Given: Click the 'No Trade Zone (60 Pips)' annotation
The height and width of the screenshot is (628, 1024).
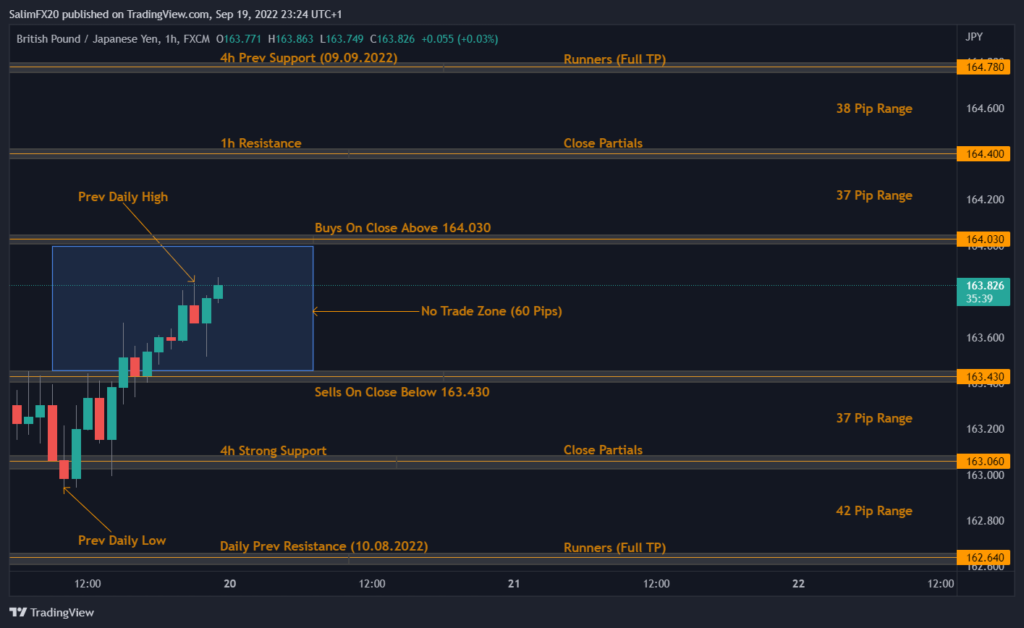Looking at the screenshot, I should point(491,311).
